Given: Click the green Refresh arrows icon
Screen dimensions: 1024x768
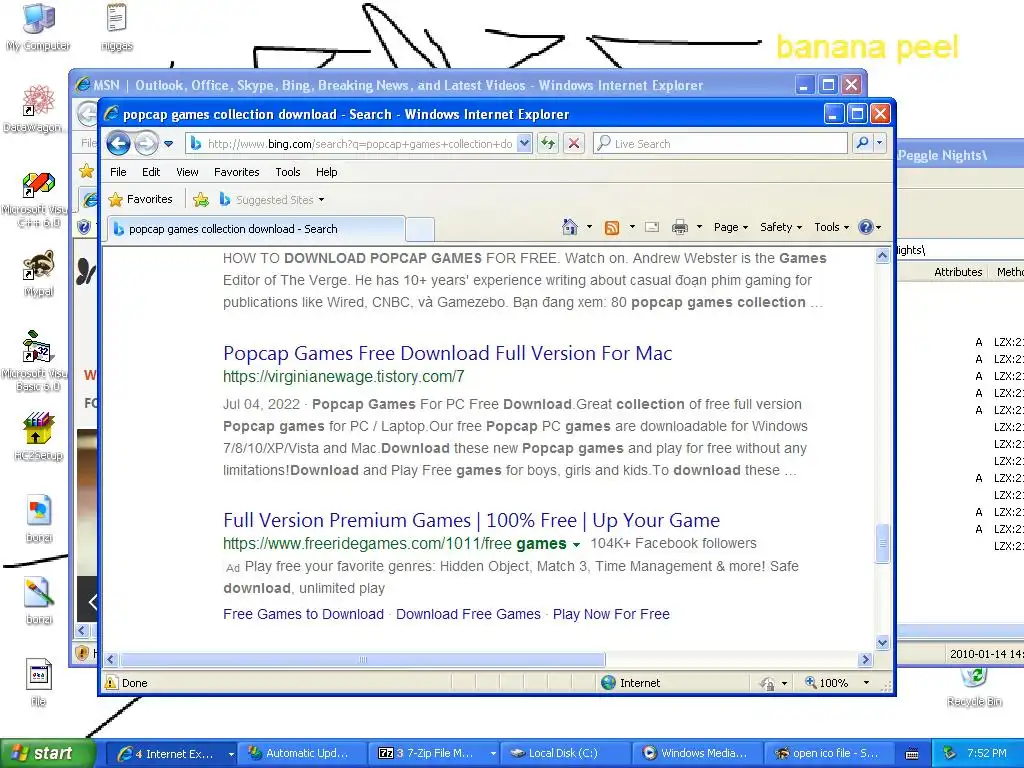Looking at the screenshot, I should click(x=548, y=144).
